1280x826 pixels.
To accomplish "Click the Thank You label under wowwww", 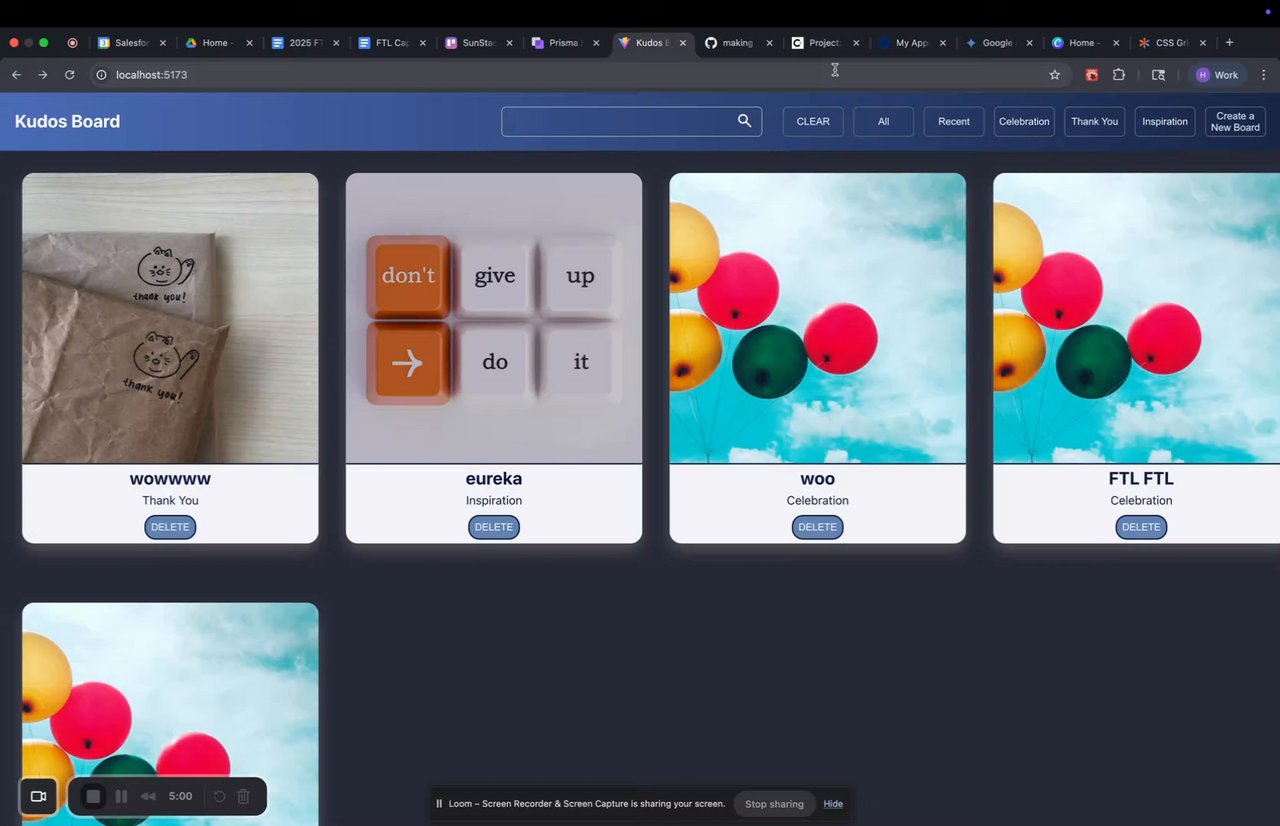I will 170,500.
